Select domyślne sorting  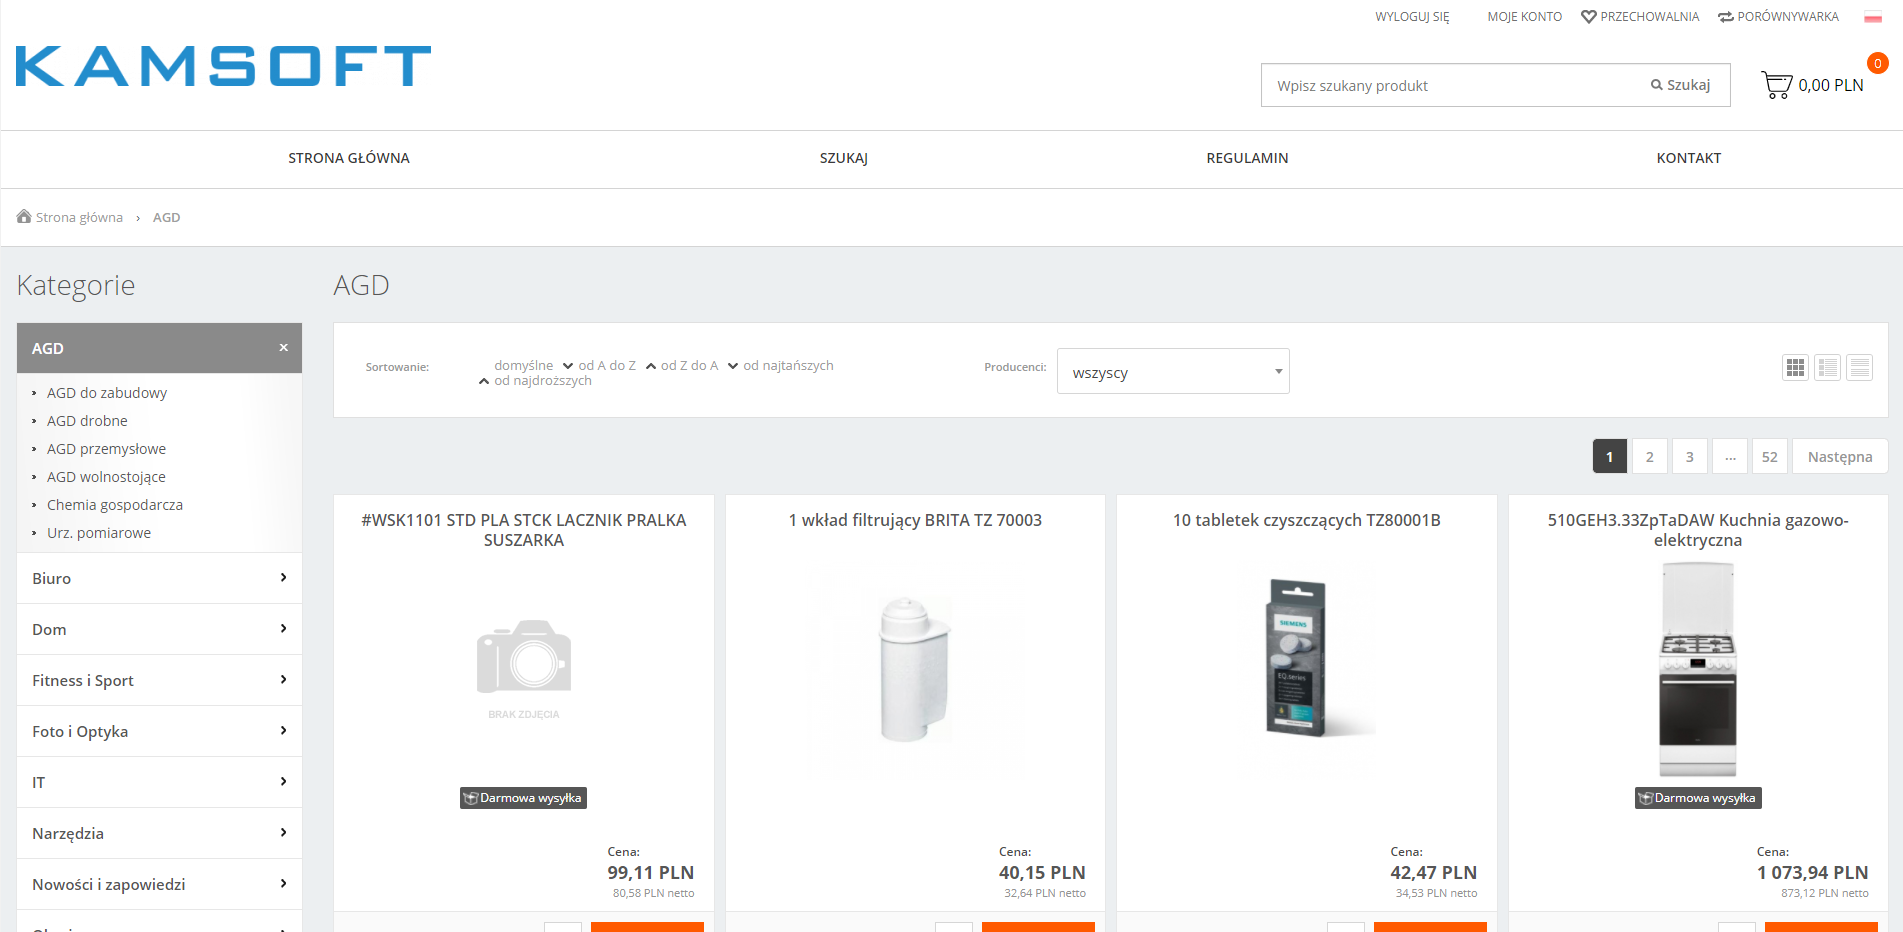coord(523,365)
